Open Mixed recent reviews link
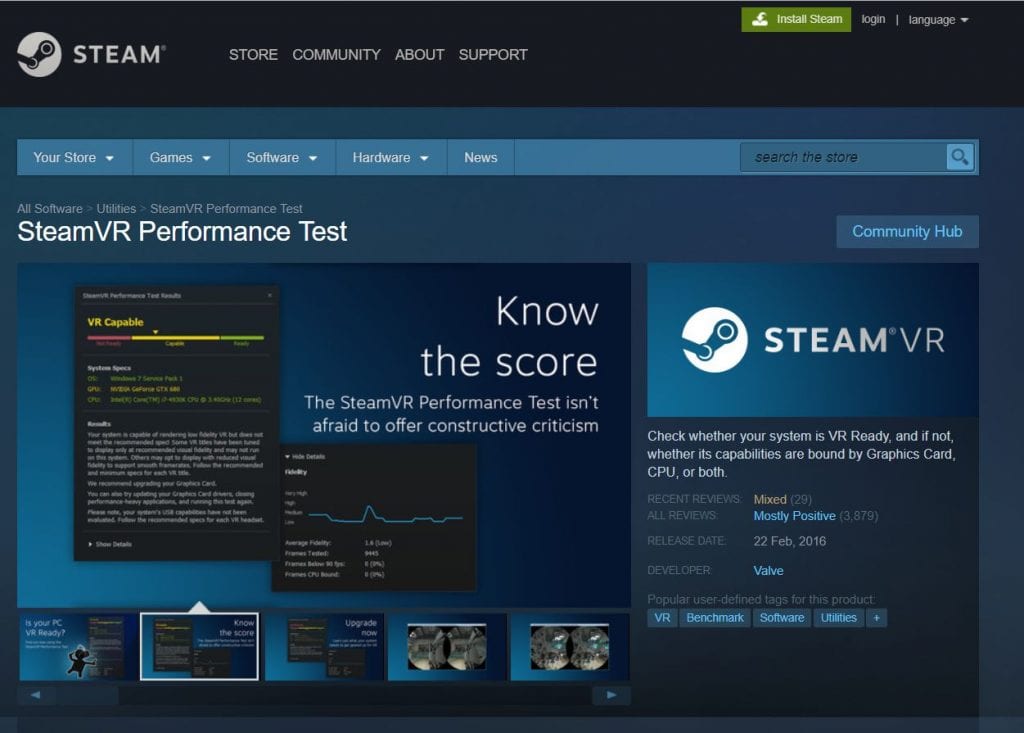The image size is (1024, 733). pos(769,499)
